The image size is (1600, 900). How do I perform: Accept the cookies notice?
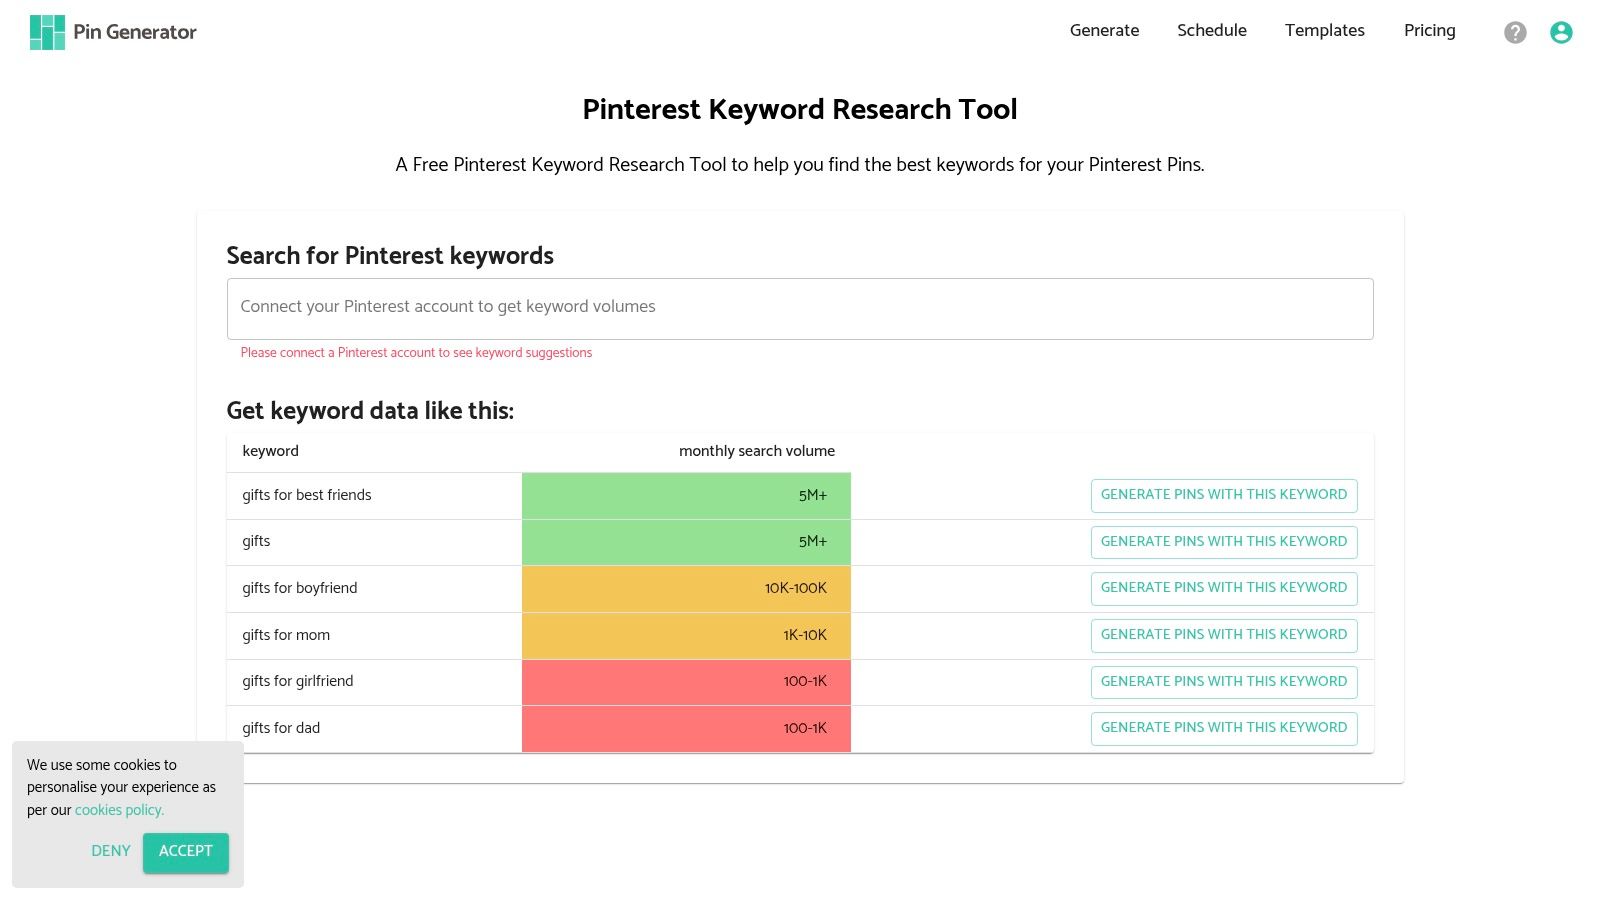pos(185,852)
